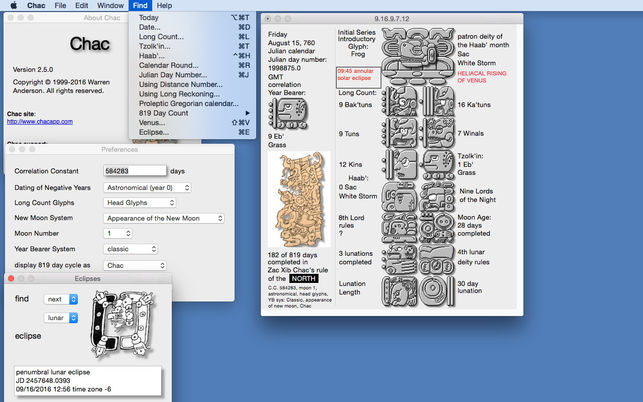The image size is (643, 402).
Task: Click the Tzolk'in 1 Eb' glyph
Action: [438, 164]
